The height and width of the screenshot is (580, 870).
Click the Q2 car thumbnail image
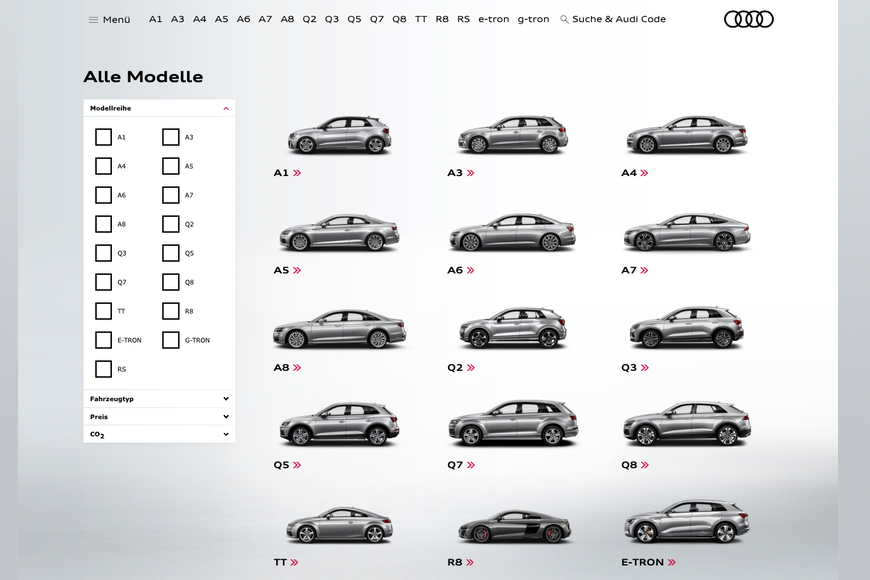pos(513,327)
